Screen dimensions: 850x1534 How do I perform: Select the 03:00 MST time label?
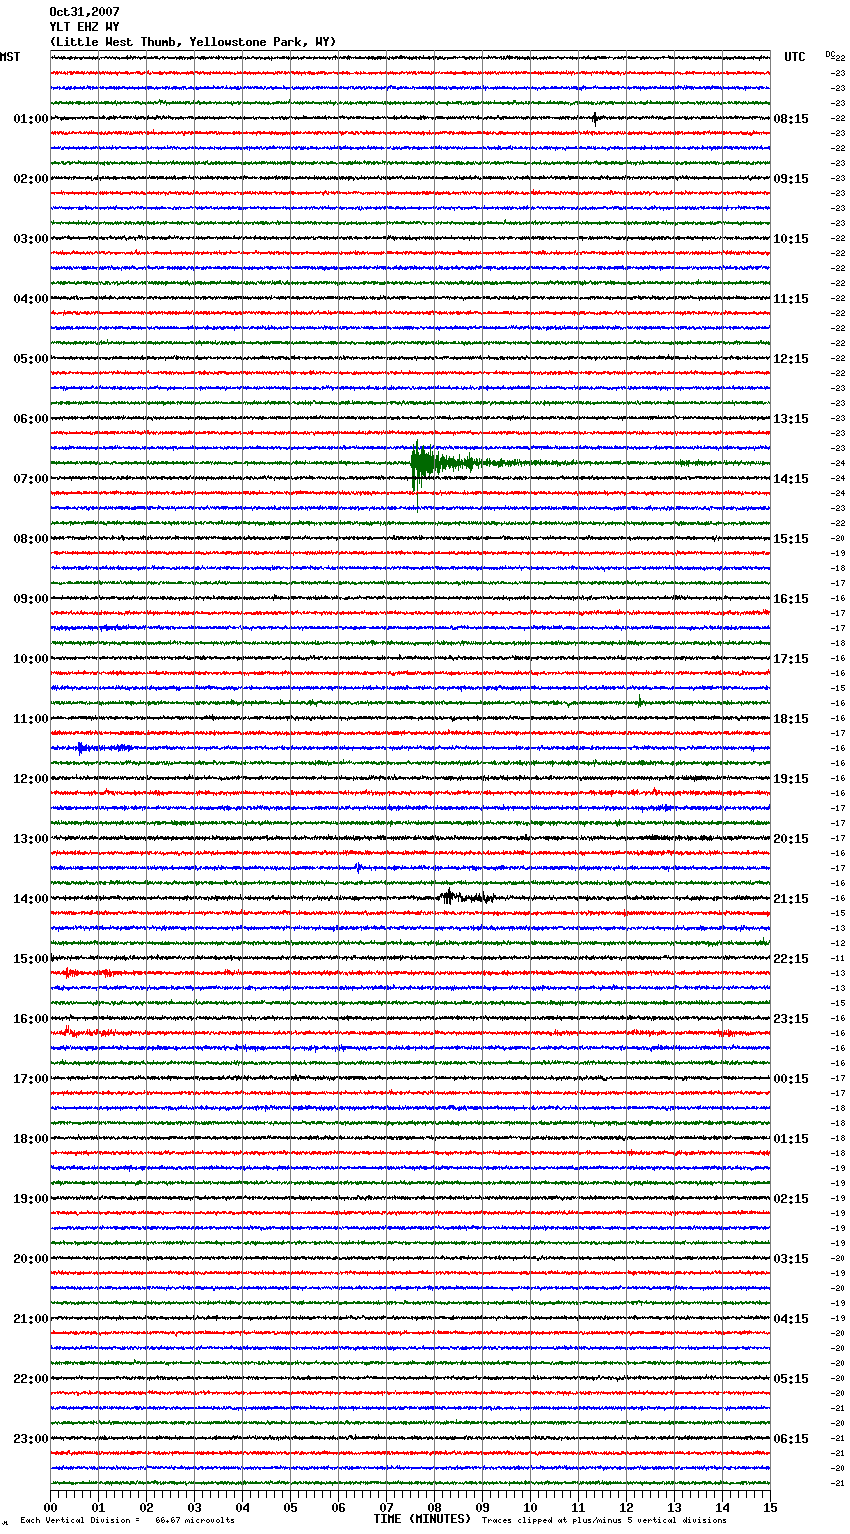31,239
